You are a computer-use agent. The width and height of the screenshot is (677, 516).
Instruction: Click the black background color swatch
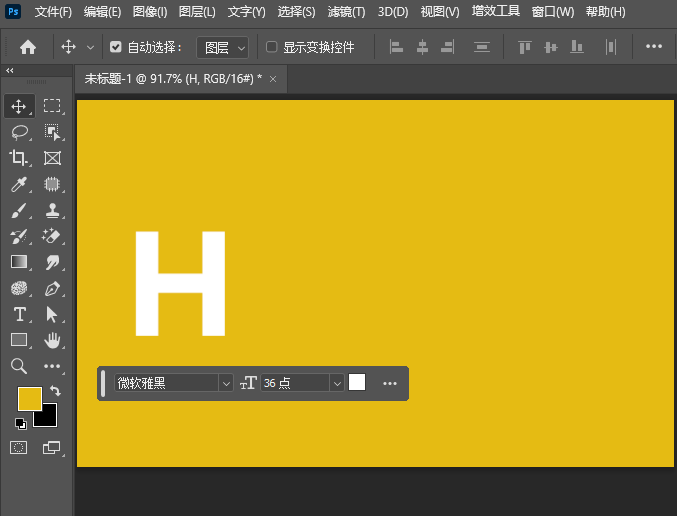pos(48,418)
